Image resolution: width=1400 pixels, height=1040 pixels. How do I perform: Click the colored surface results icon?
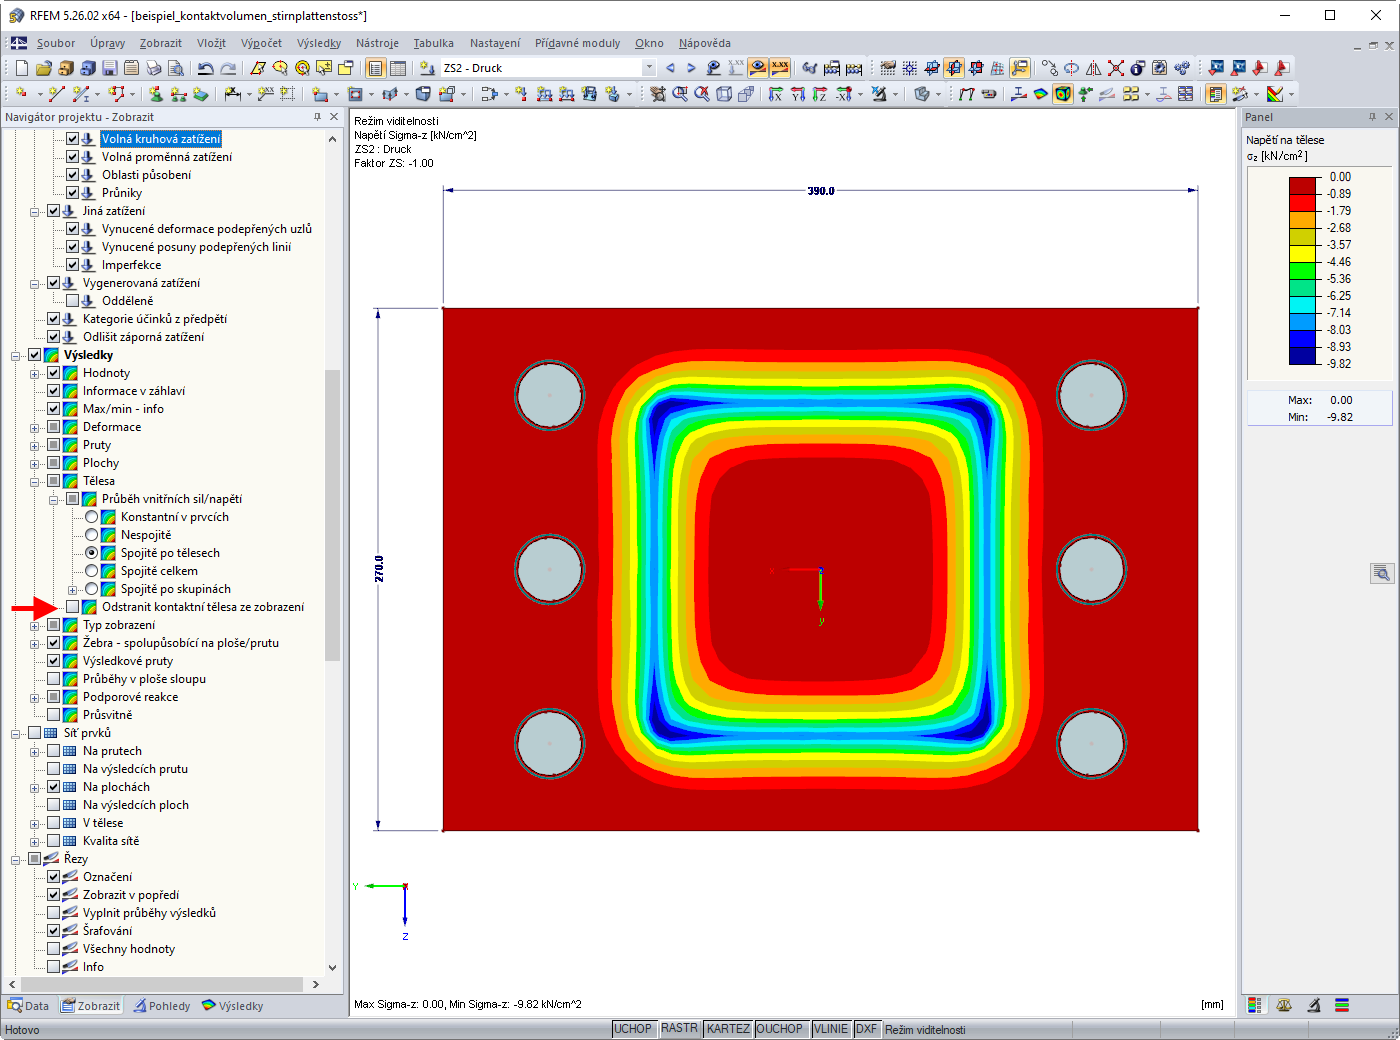(1041, 94)
